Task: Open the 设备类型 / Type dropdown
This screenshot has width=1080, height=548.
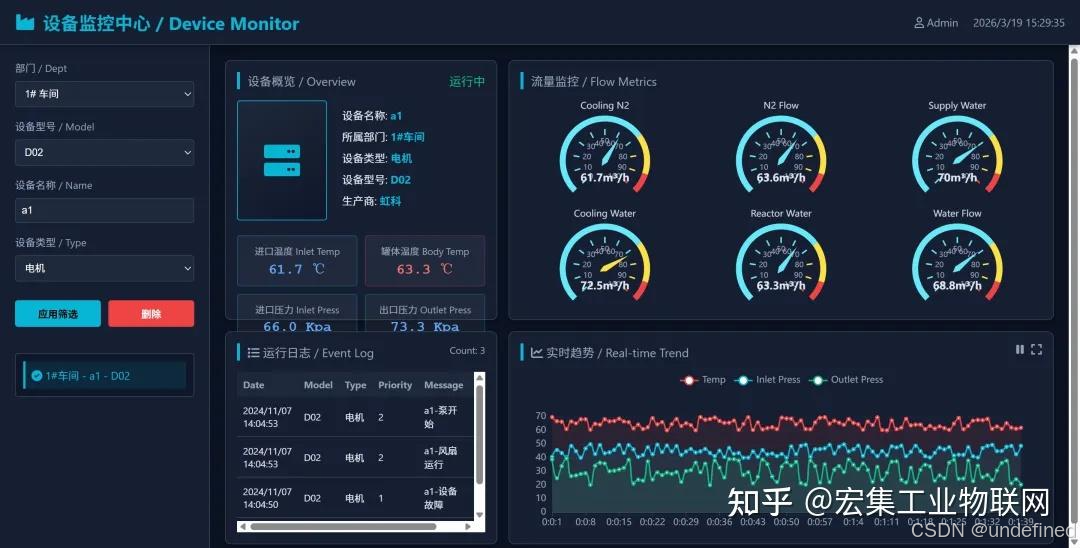Action: pos(105,268)
